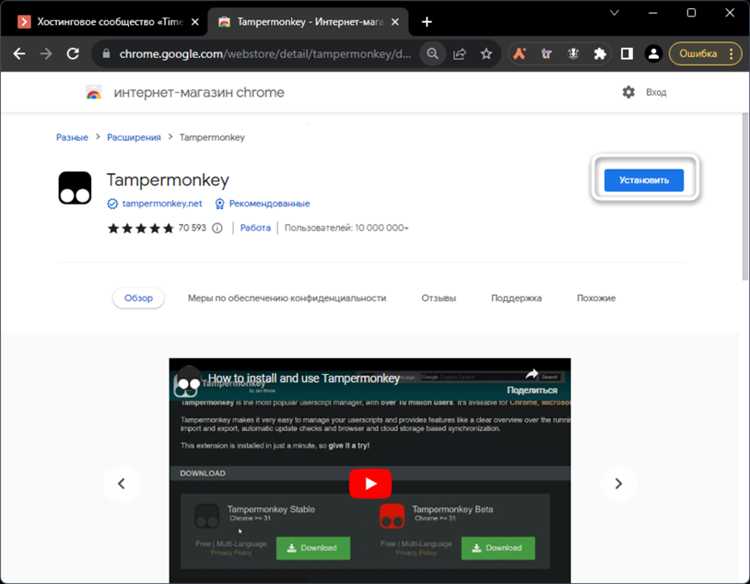Install the extension with Установить

click(644, 180)
